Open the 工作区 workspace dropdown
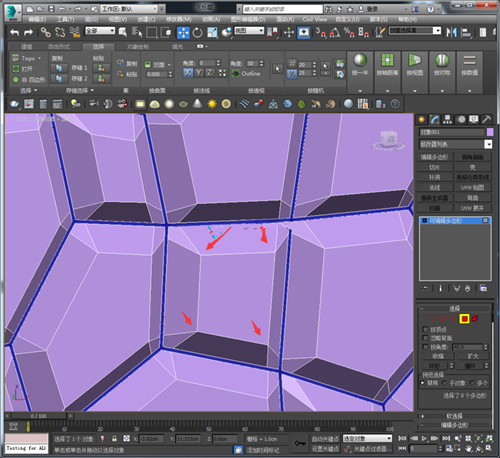Image resolution: width=500 pixels, height=458 pixels. 129,9
